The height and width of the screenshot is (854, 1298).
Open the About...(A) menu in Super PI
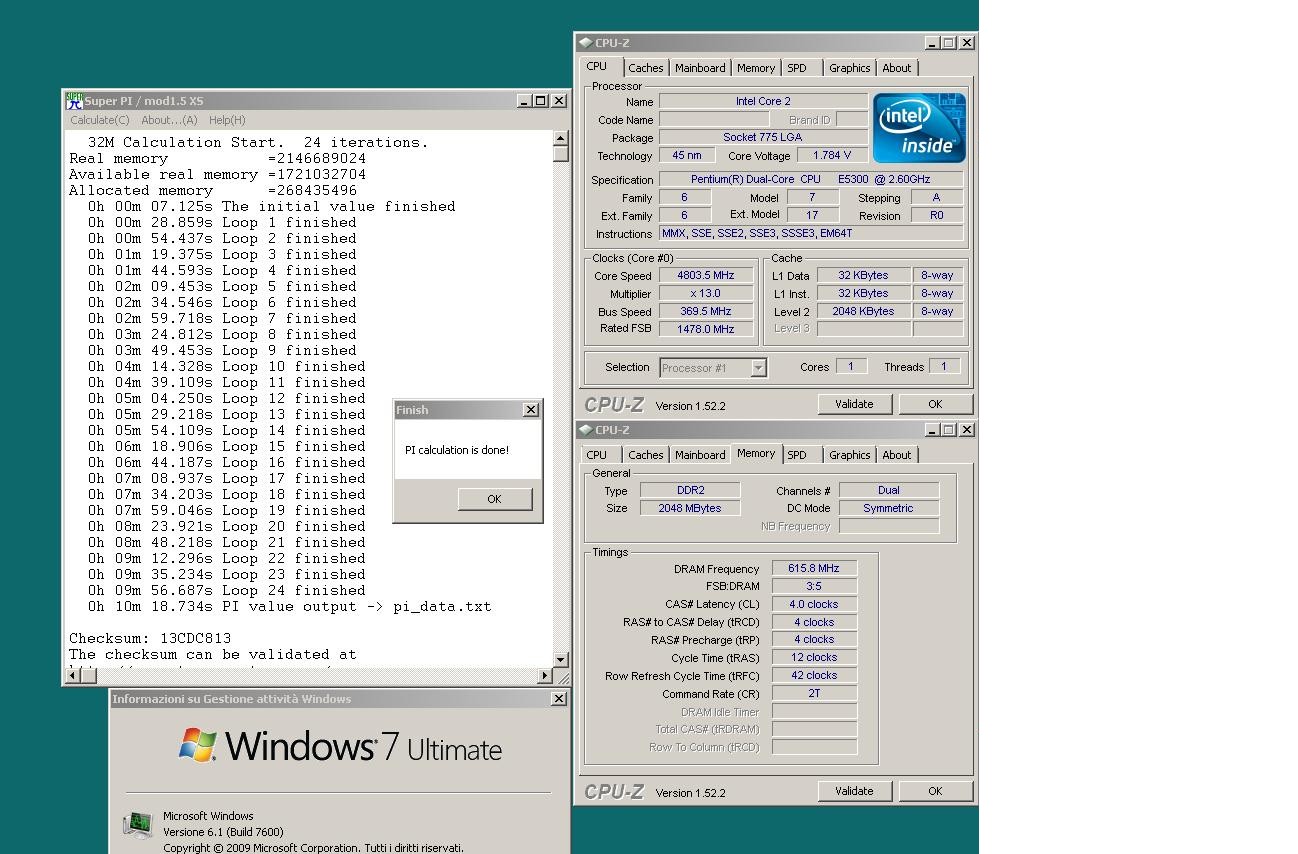coord(169,120)
